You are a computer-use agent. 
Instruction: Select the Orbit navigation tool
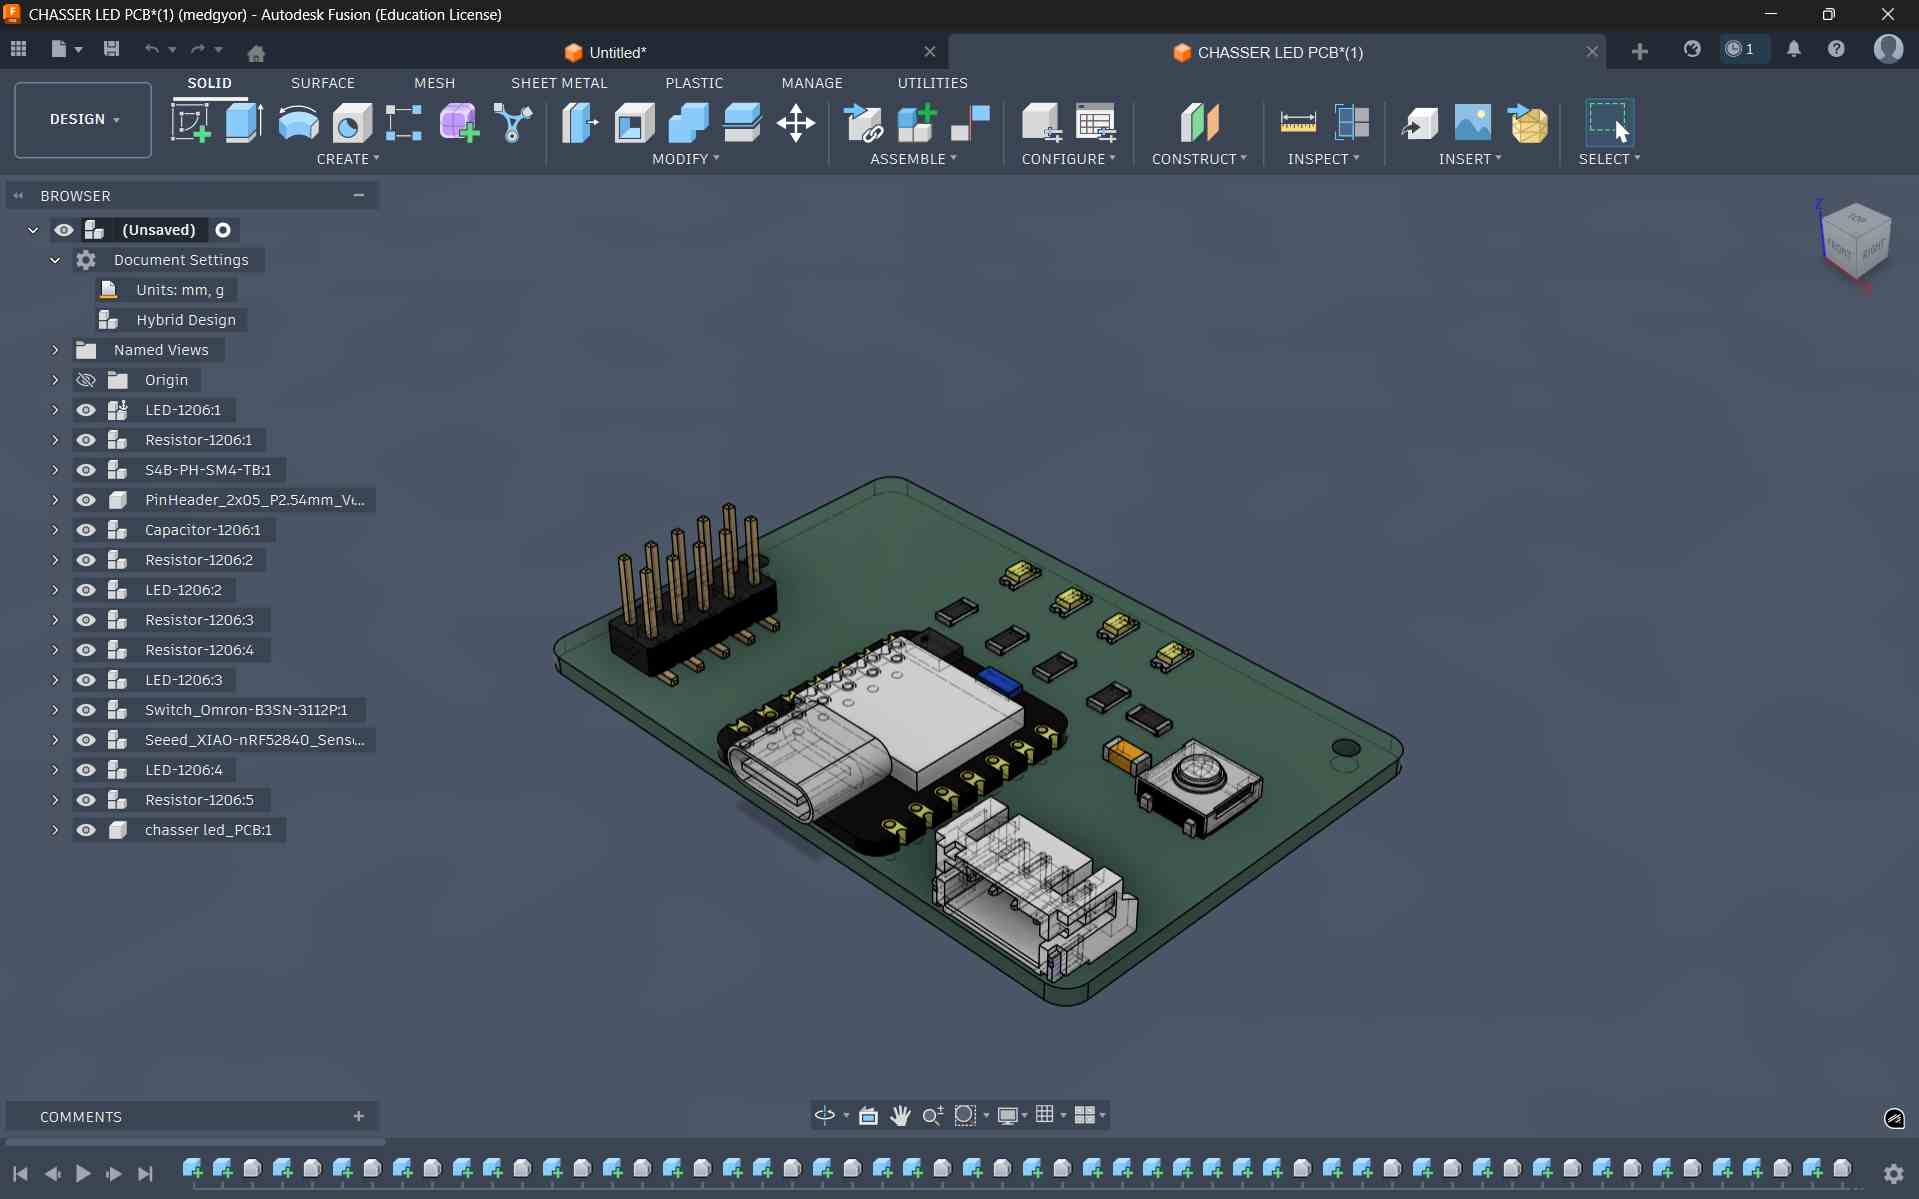825,1115
